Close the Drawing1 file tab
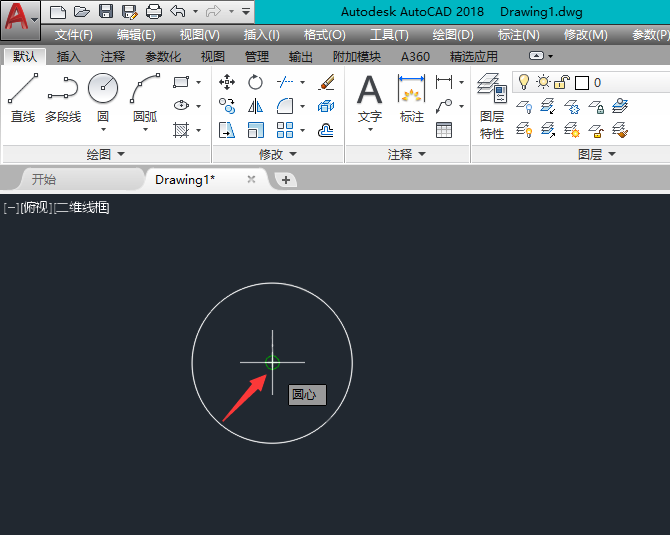The image size is (670, 535). point(251,179)
